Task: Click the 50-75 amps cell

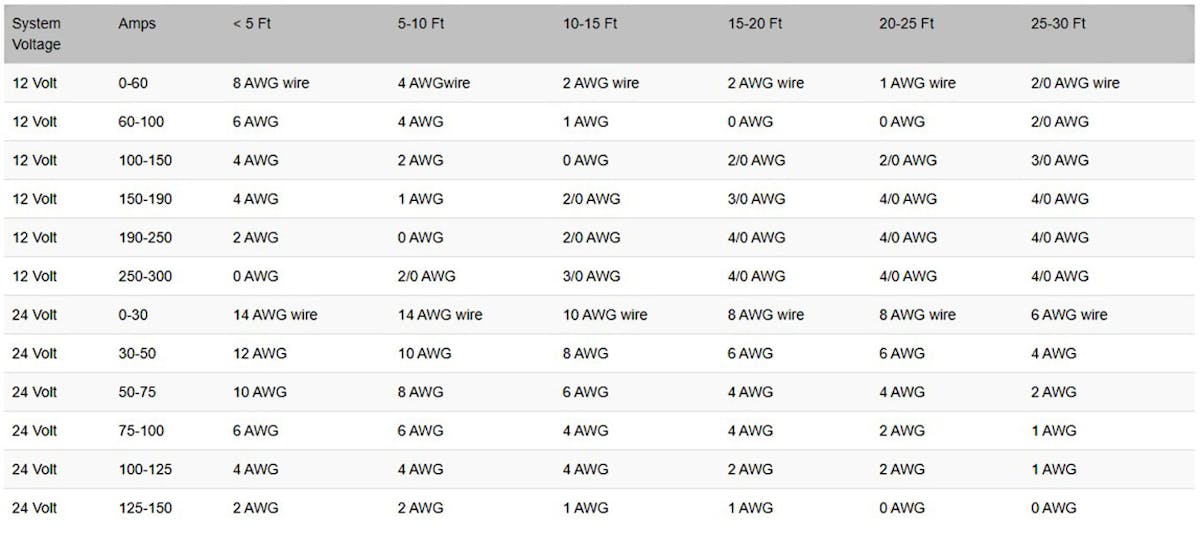Action: point(137,392)
